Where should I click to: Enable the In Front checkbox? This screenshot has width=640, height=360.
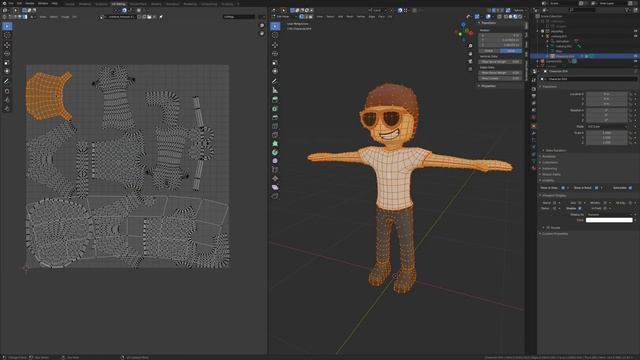click(x=605, y=208)
